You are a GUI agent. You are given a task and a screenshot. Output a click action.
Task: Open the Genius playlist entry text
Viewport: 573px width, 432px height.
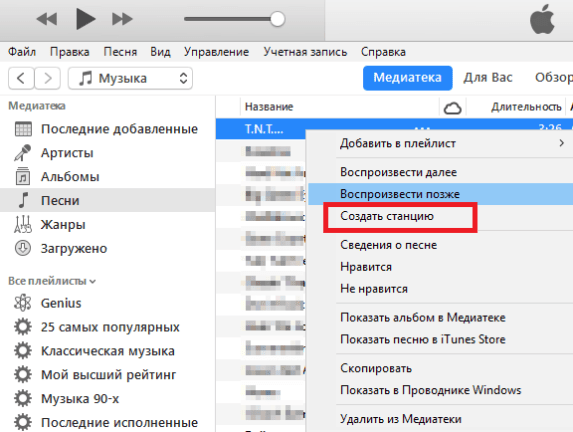coord(61,303)
